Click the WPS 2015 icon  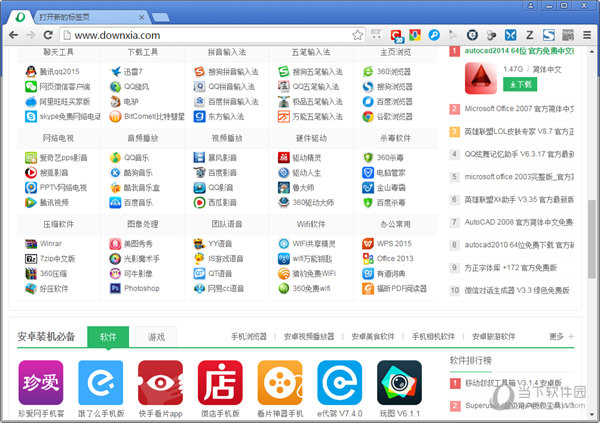368,243
